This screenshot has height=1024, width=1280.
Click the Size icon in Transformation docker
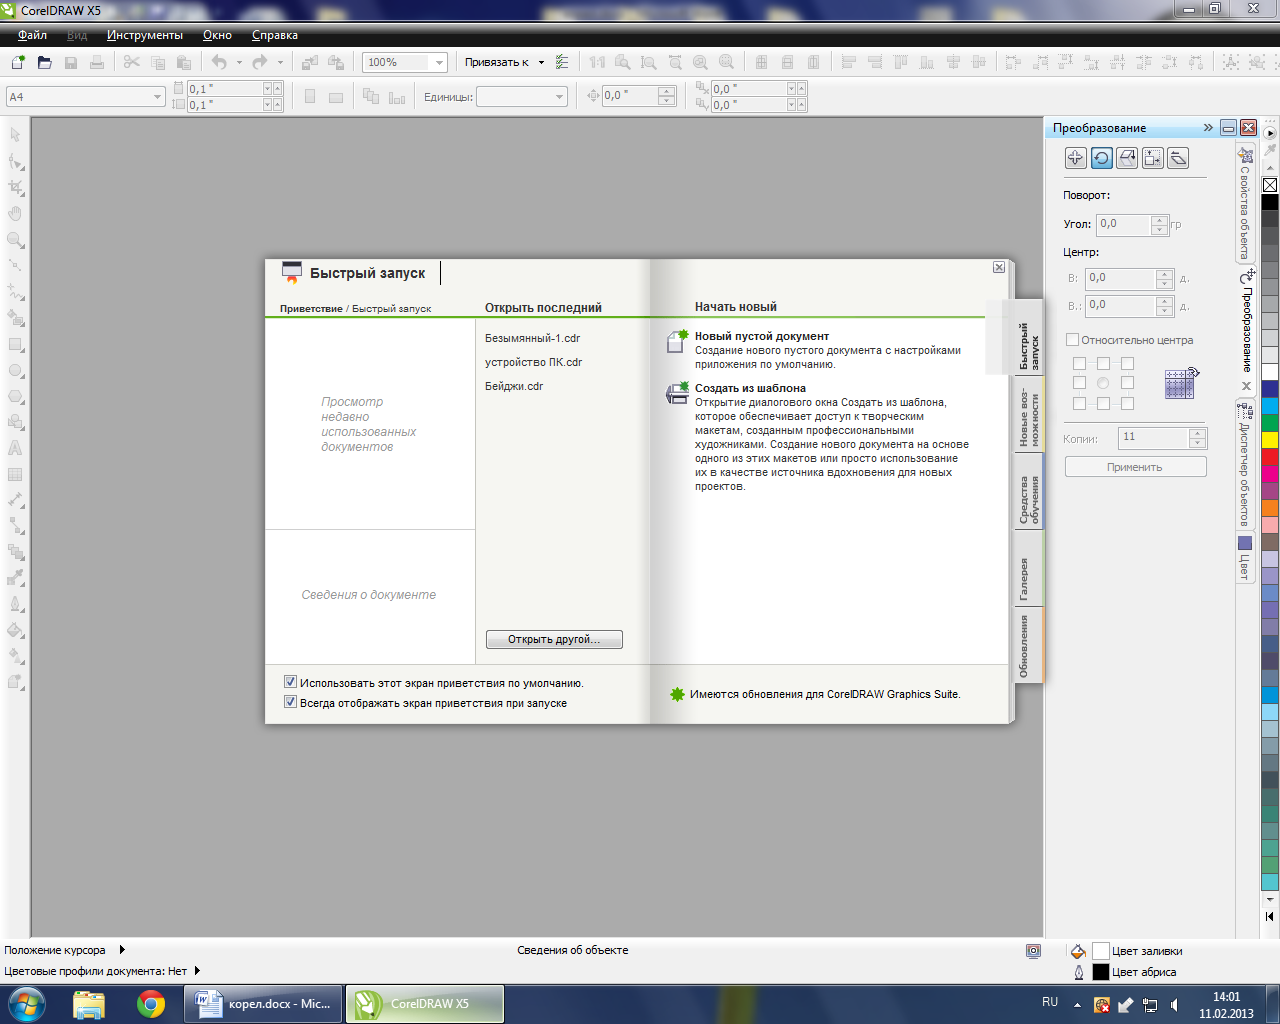[1153, 158]
